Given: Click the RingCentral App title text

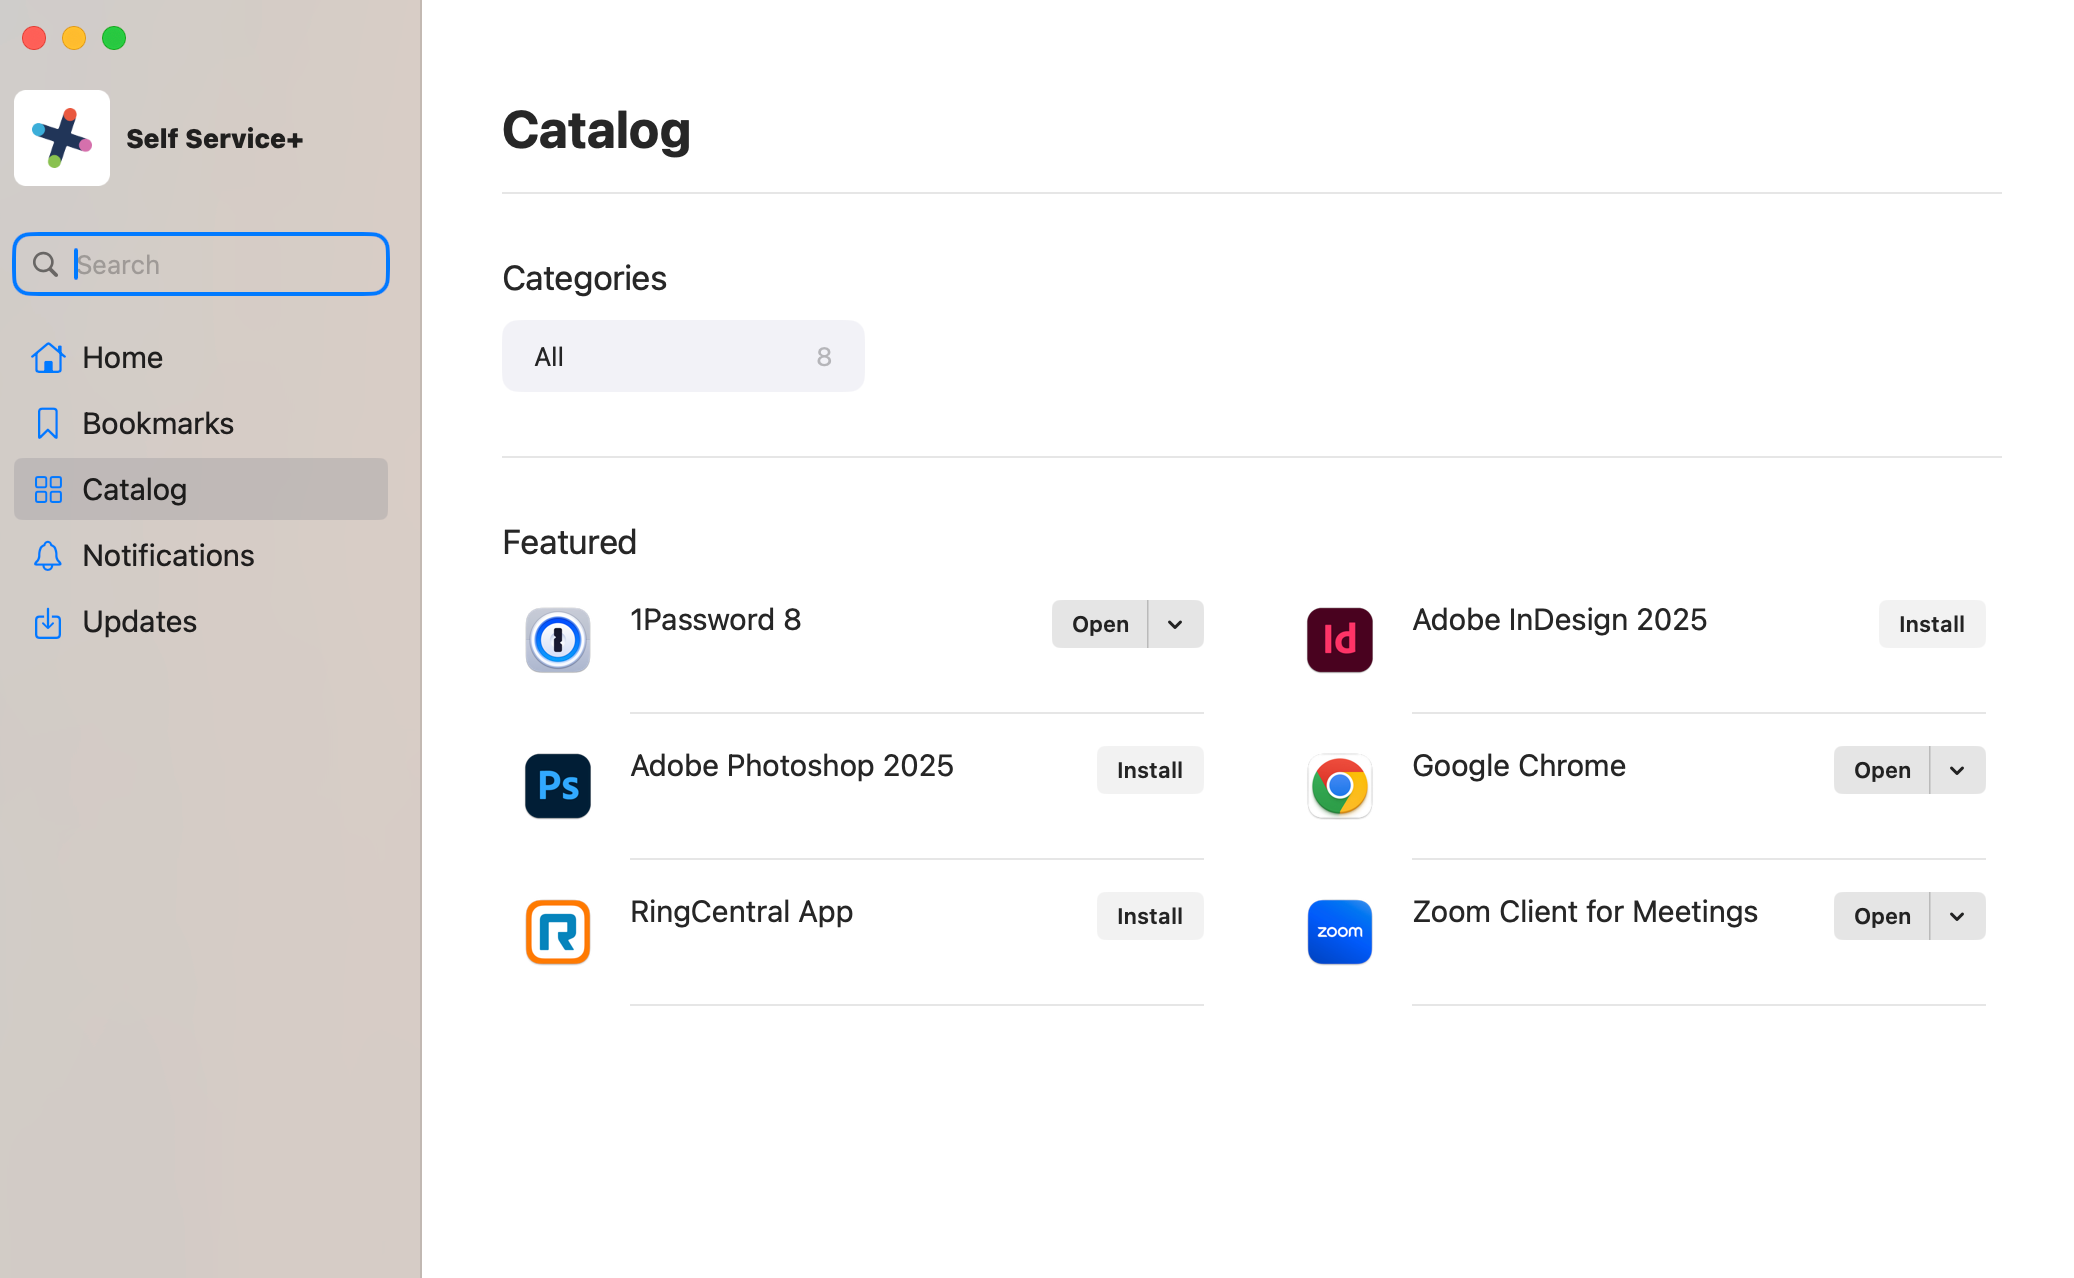Looking at the screenshot, I should [741, 912].
